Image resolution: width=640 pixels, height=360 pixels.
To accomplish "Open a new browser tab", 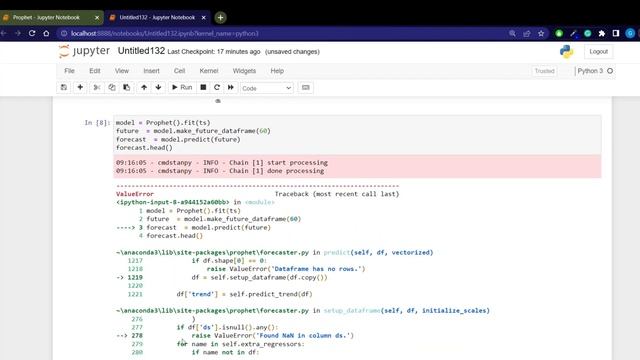I will pyautogui.click(x=220, y=18).
